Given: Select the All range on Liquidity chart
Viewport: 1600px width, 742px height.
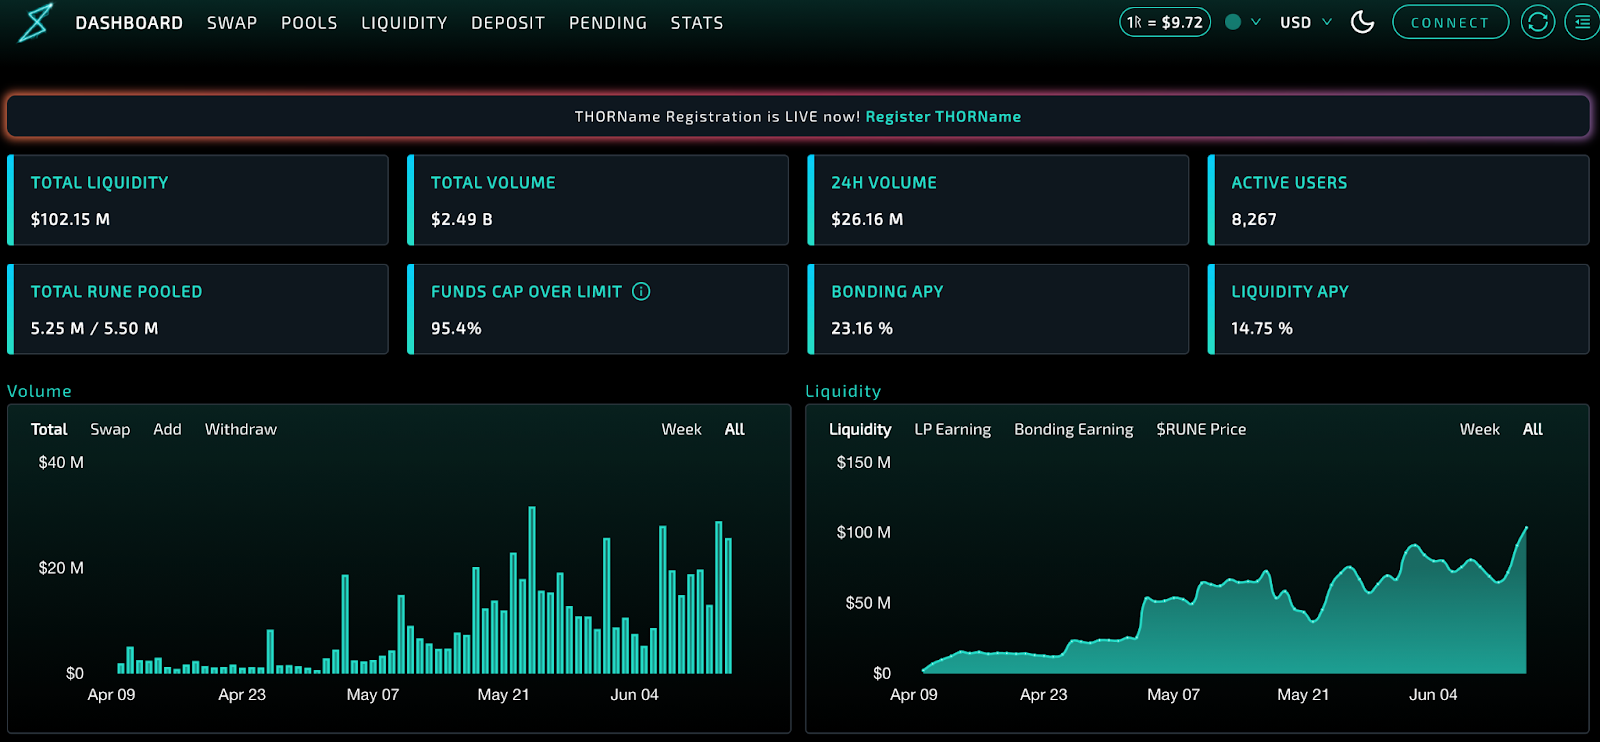Looking at the screenshot, I should 1532,429.
